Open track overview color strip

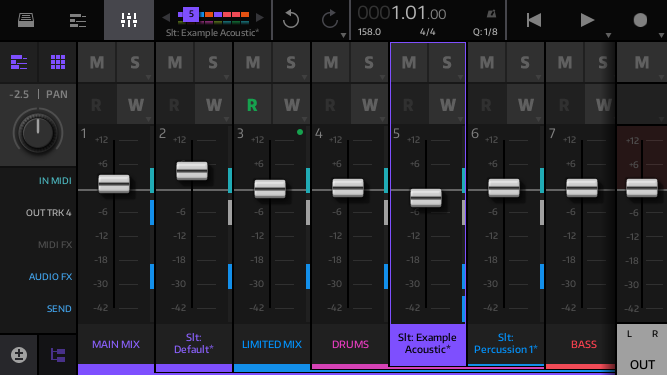point(213,16)
